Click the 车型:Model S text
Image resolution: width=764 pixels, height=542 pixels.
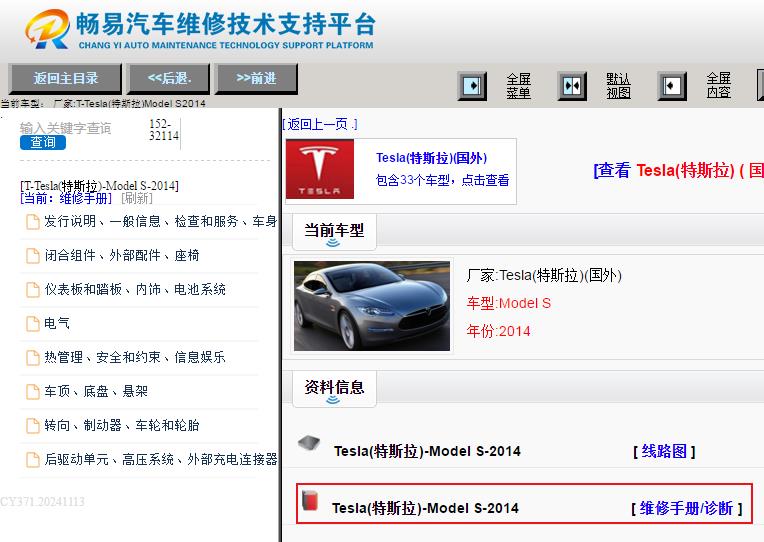pos(509,303)
